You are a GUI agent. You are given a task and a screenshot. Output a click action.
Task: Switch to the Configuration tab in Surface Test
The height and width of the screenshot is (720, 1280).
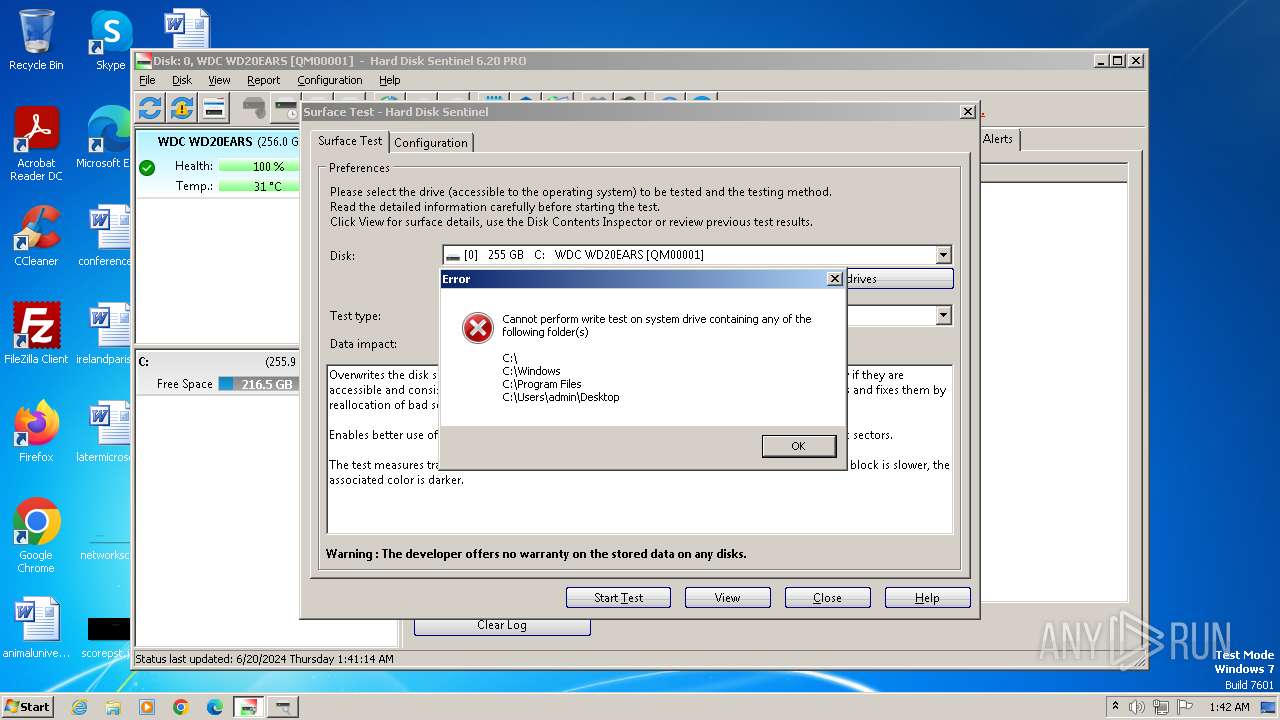pos(430,143)
